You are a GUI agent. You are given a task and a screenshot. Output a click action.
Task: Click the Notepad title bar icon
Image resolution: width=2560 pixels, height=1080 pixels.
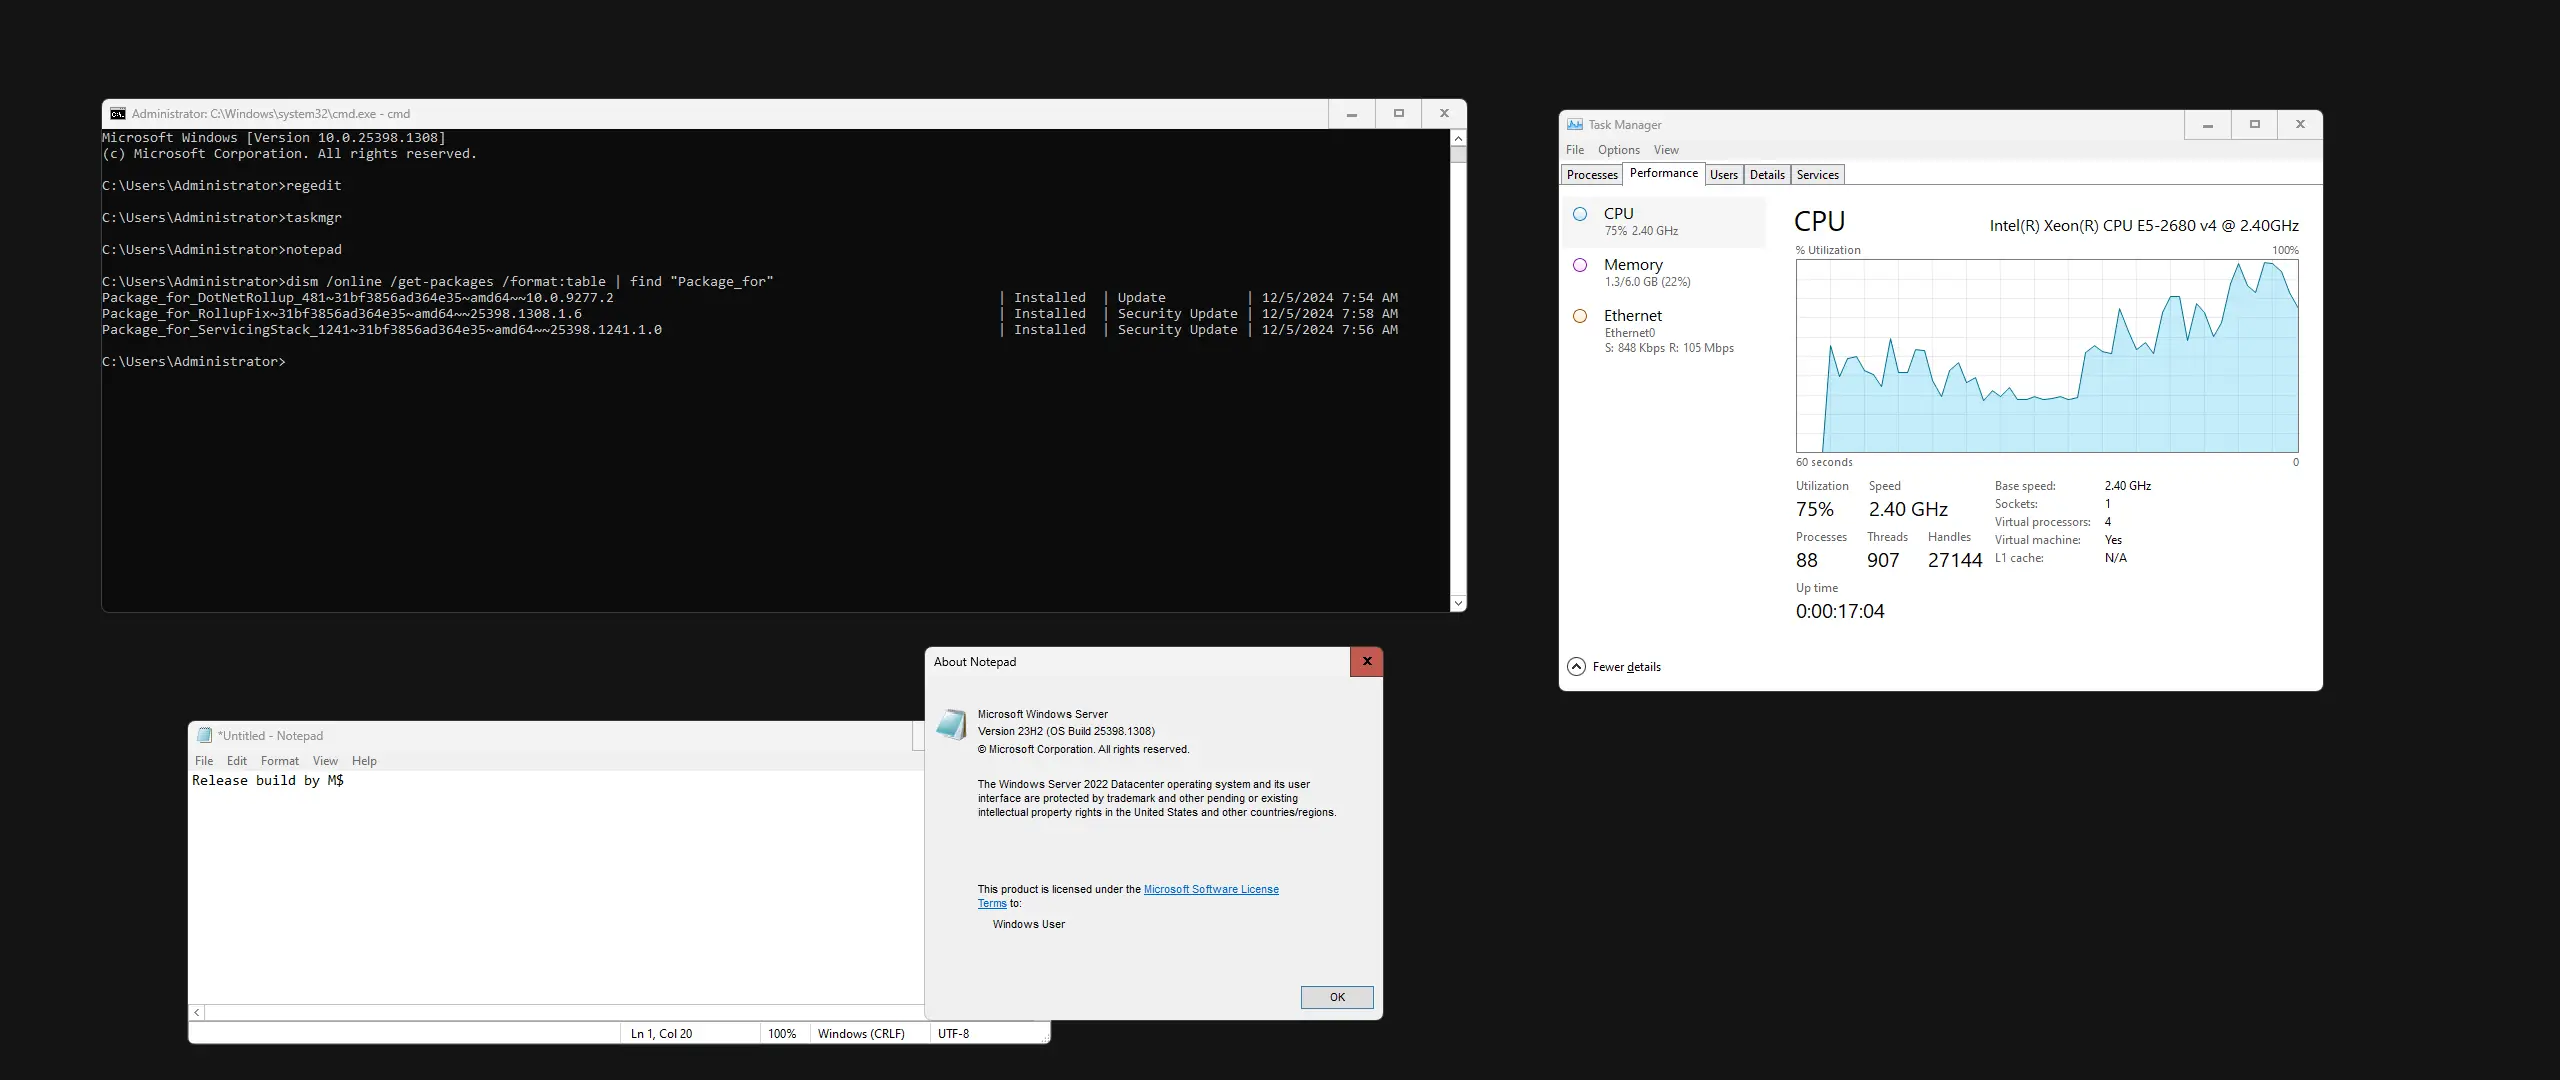(x=205, y=736)
